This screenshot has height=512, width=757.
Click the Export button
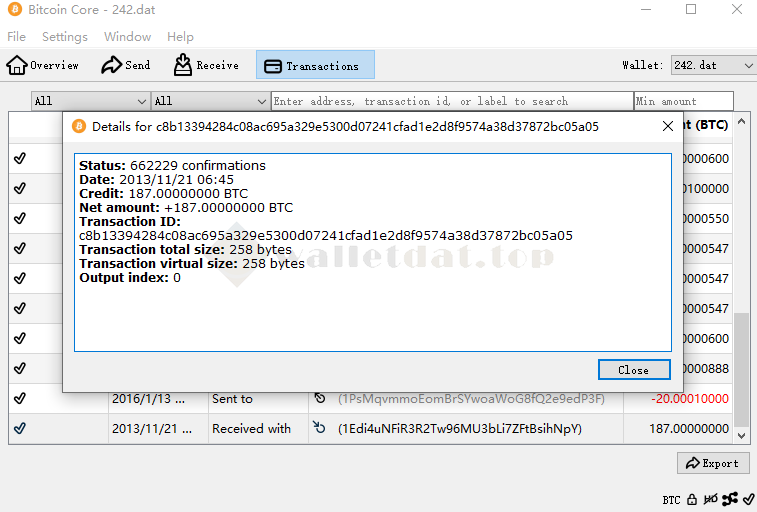[x=713, y=463]
